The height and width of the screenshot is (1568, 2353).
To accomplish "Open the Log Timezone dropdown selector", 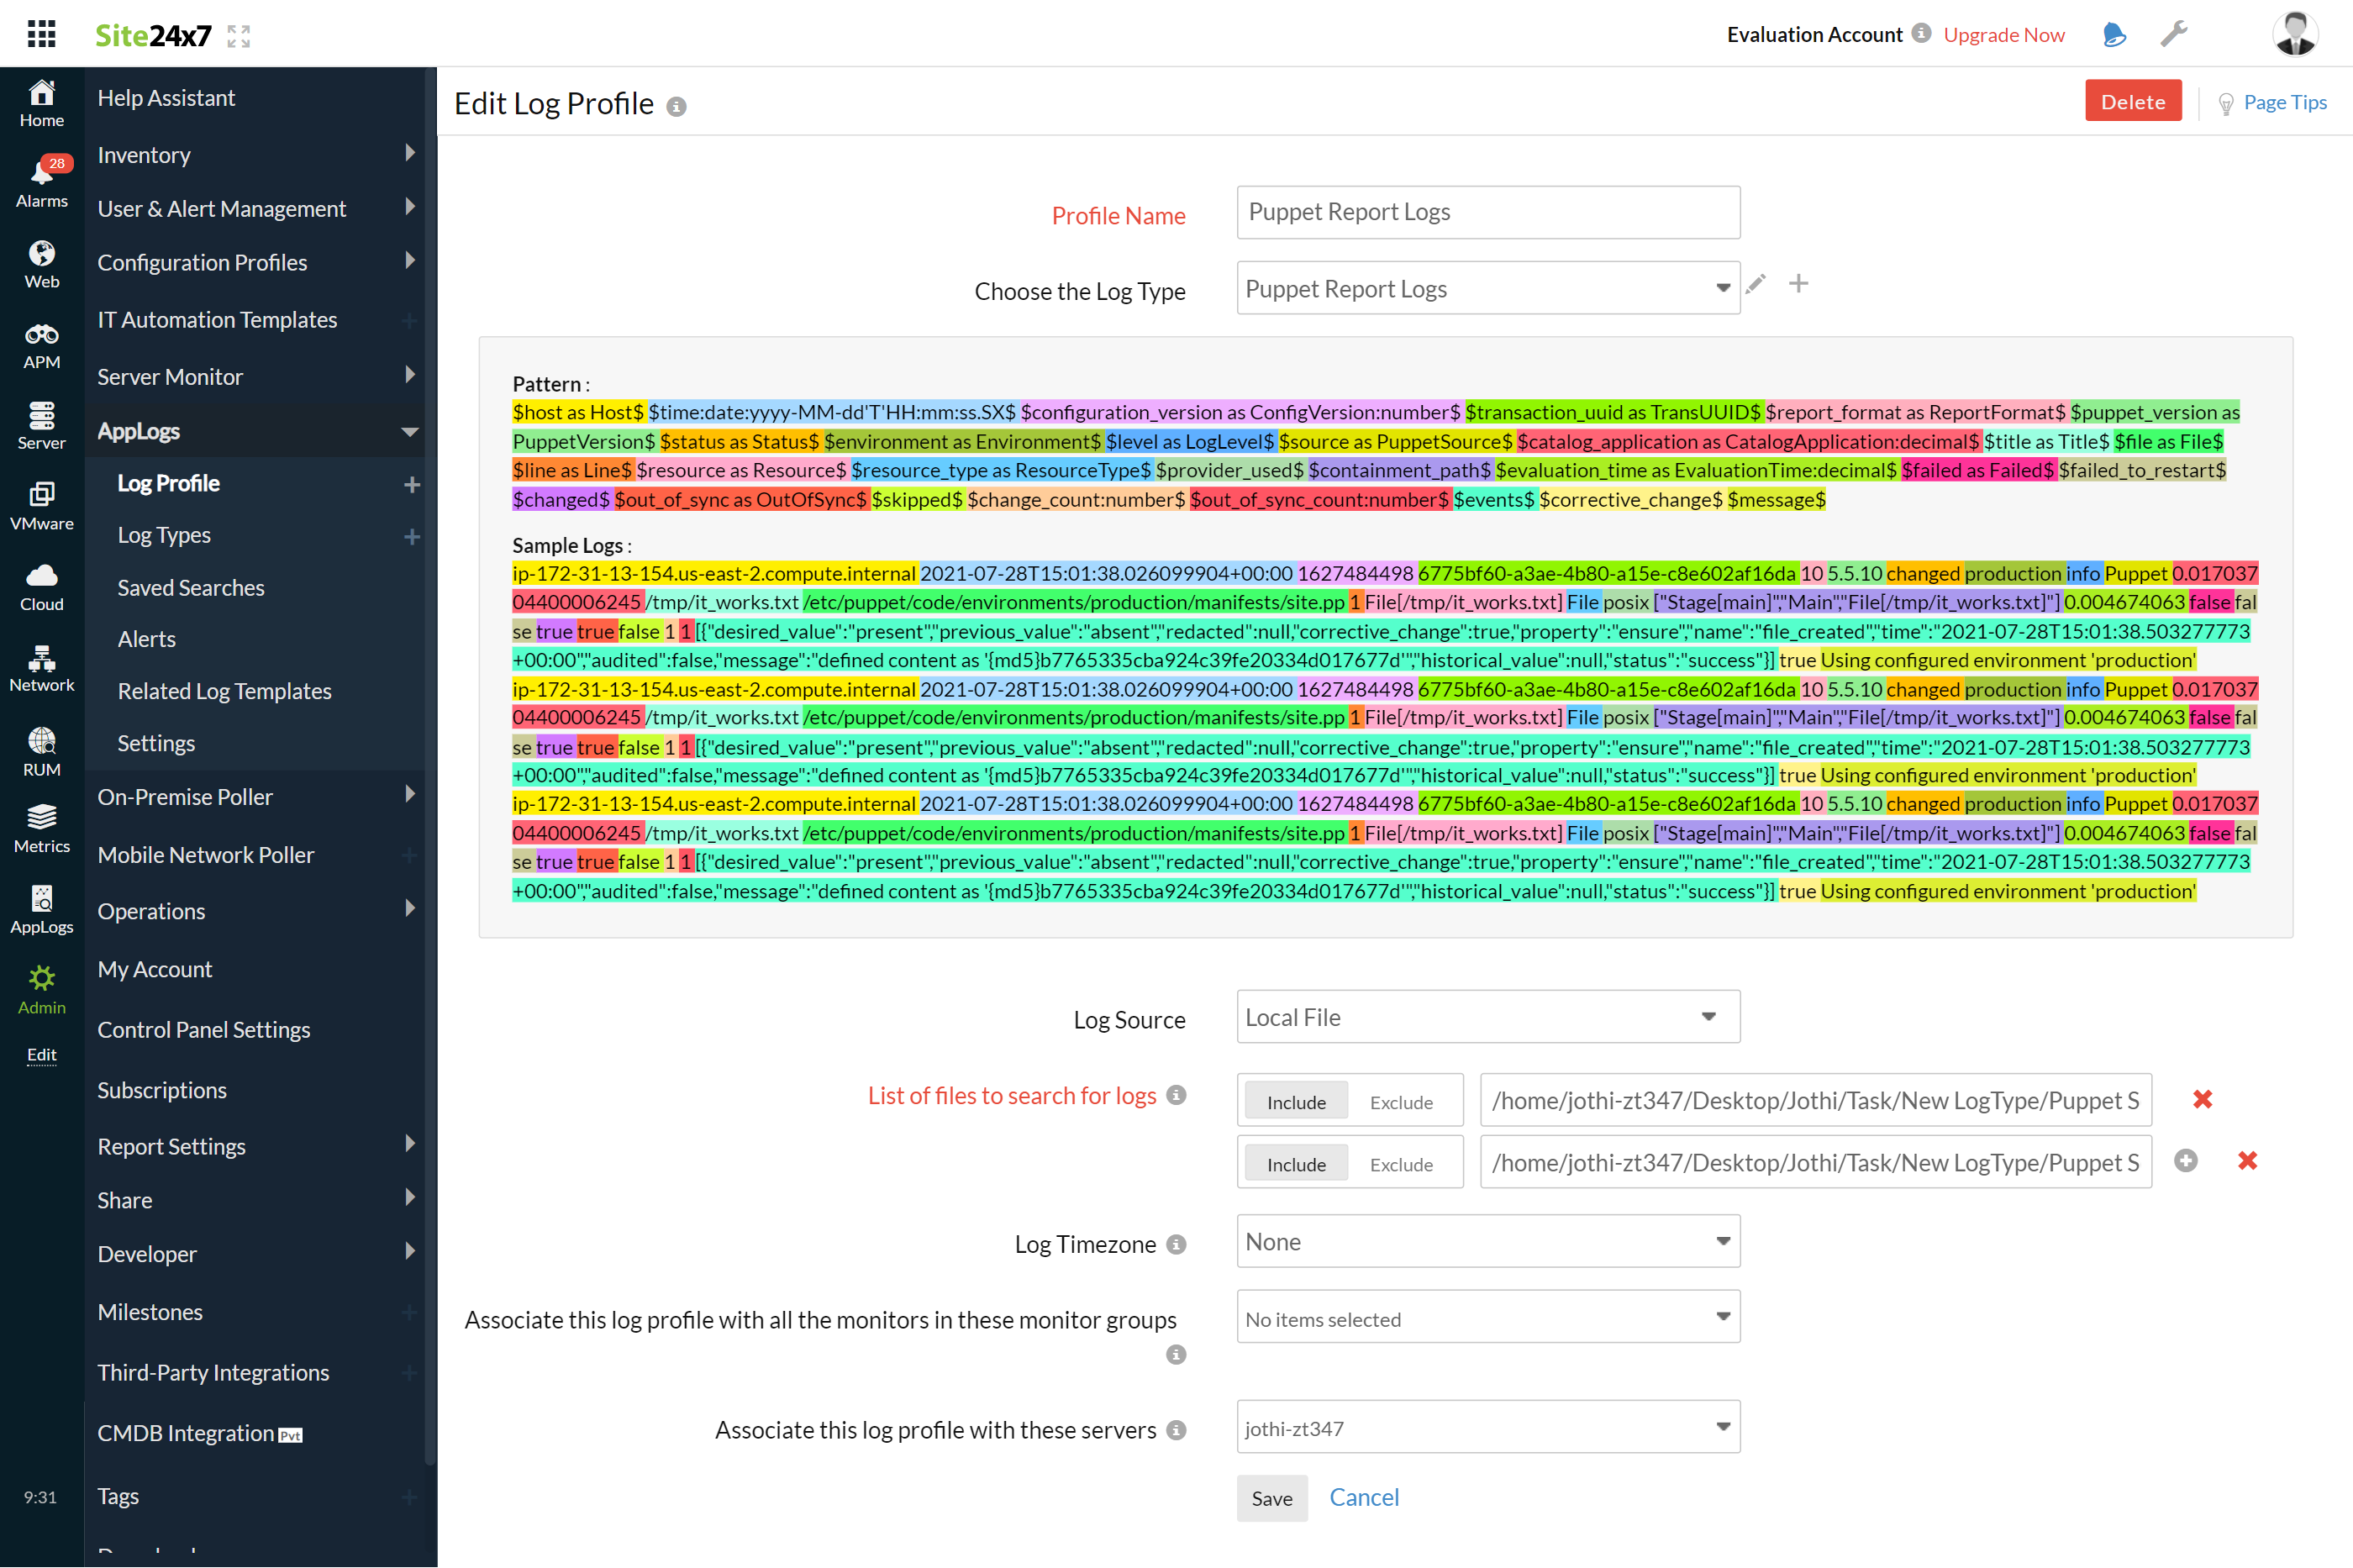I will (x=1485, y=1241).
